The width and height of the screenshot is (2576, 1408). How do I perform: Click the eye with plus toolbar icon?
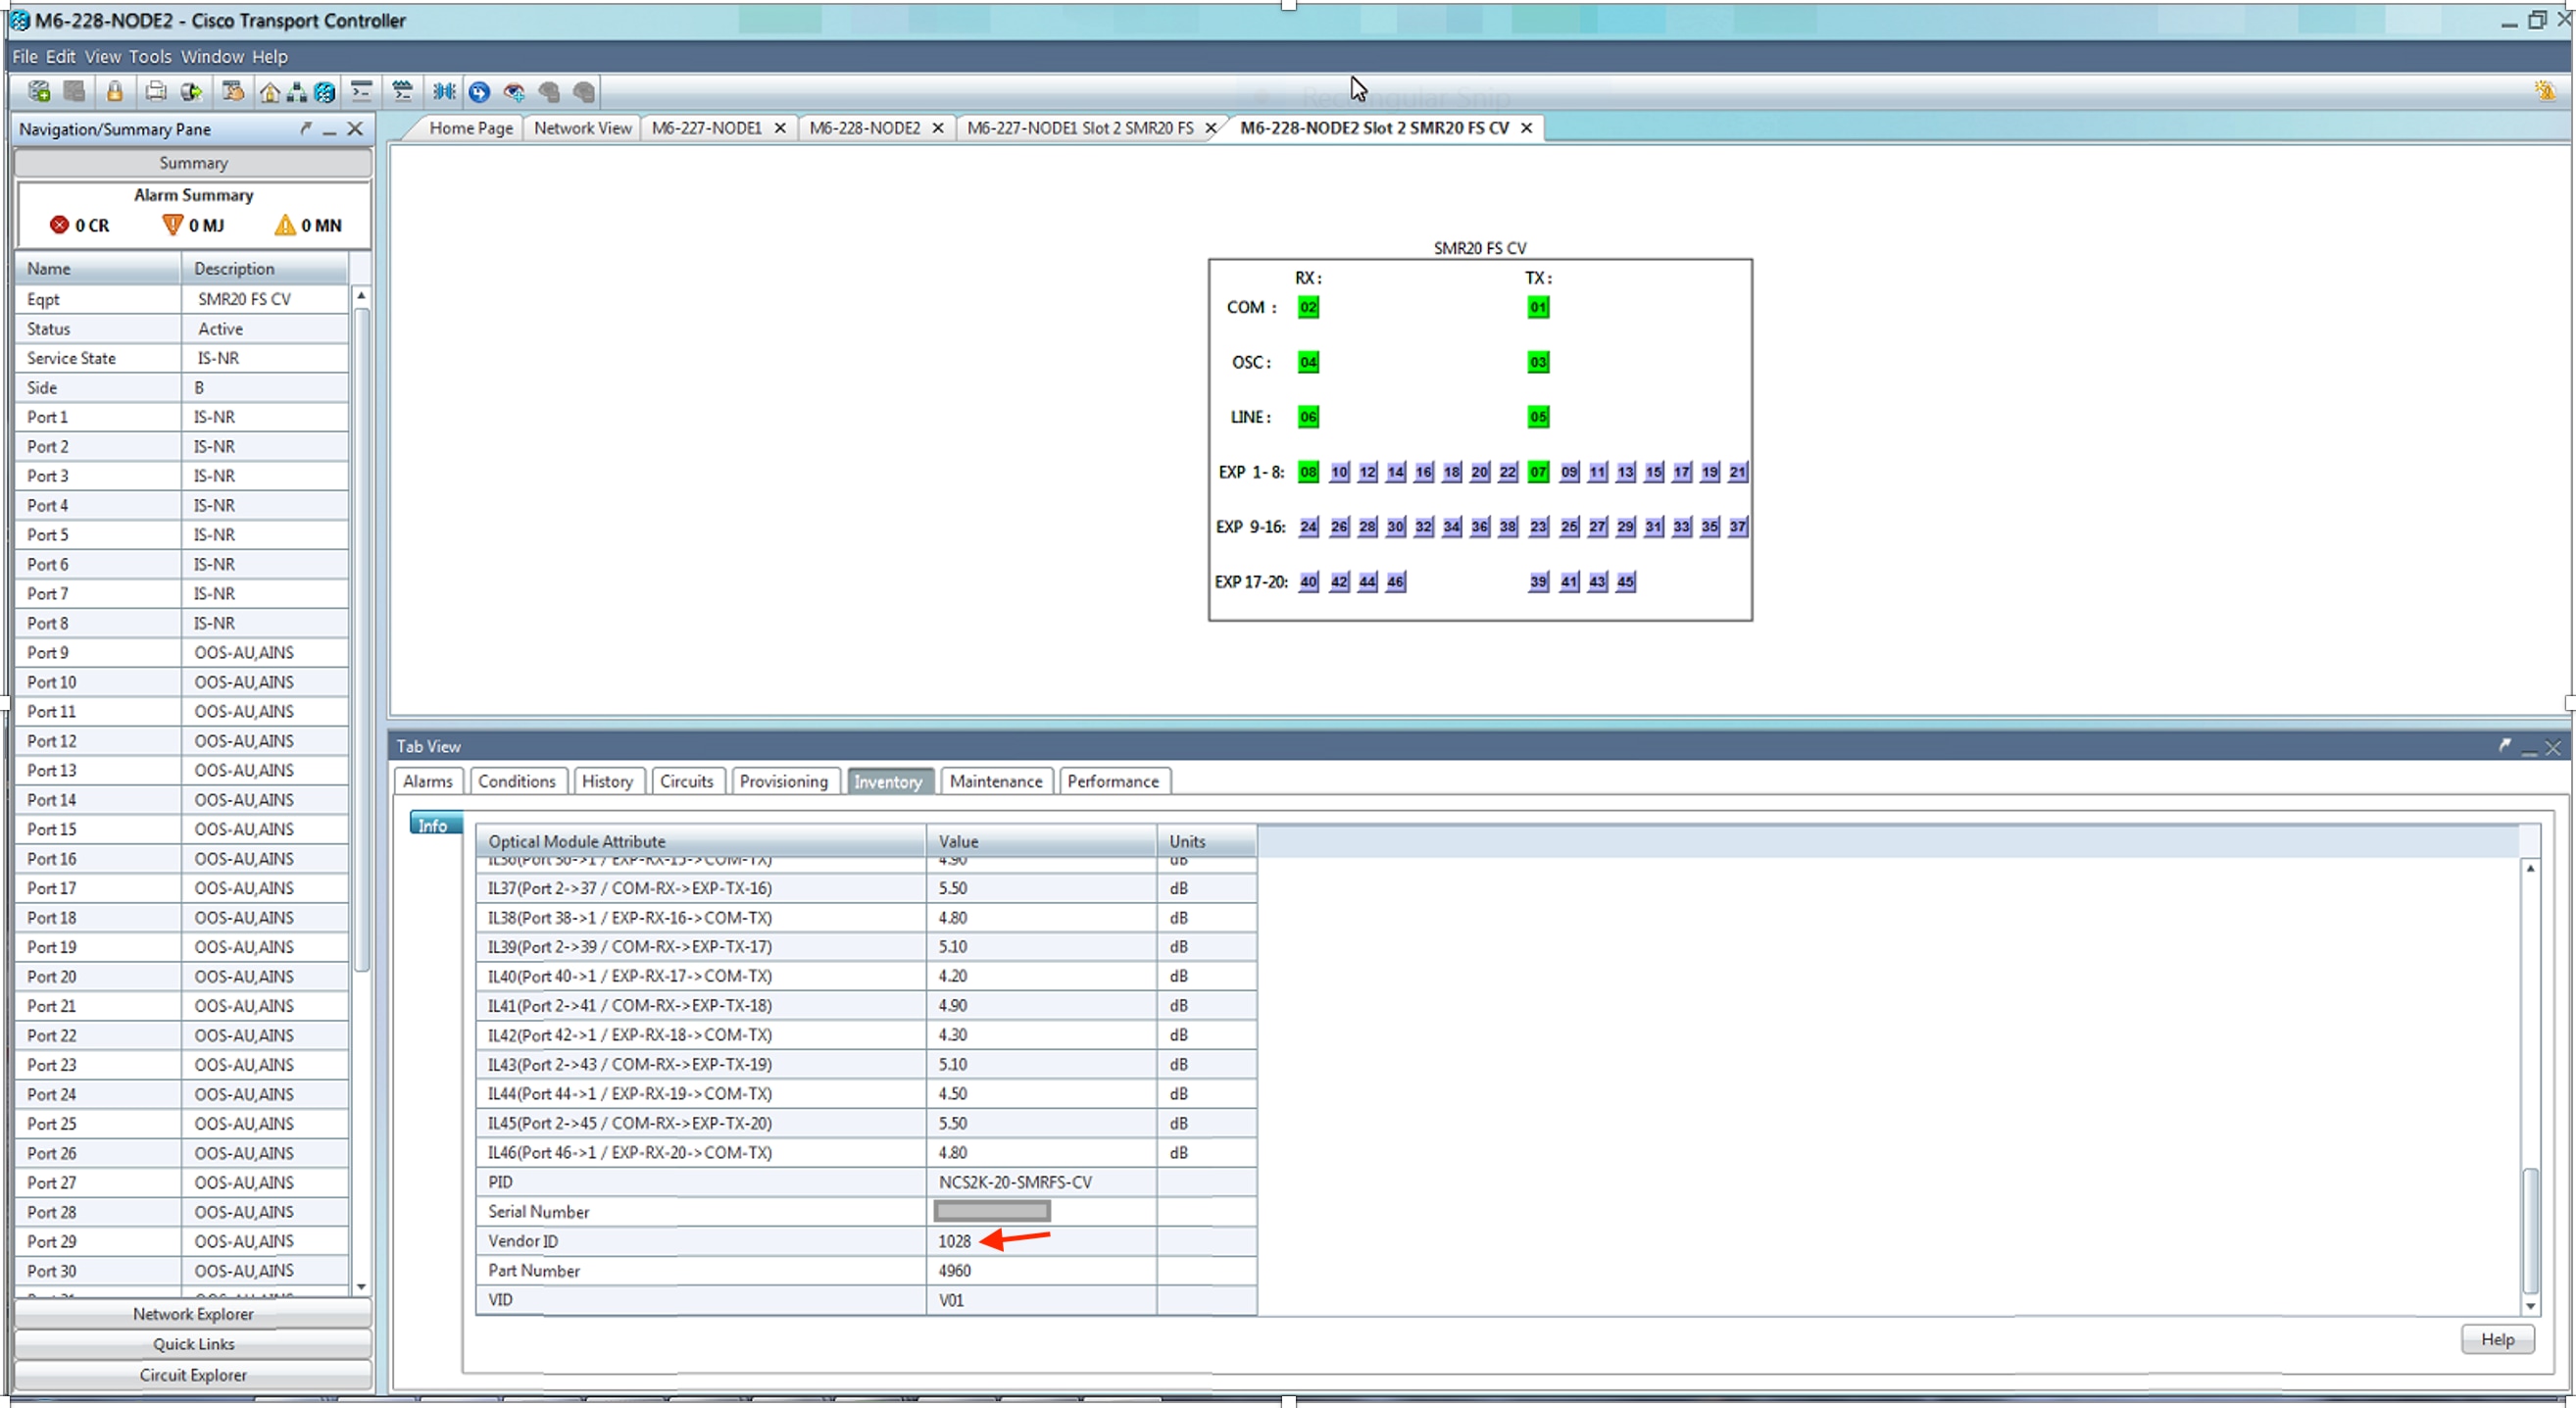[x=514, y=92]
